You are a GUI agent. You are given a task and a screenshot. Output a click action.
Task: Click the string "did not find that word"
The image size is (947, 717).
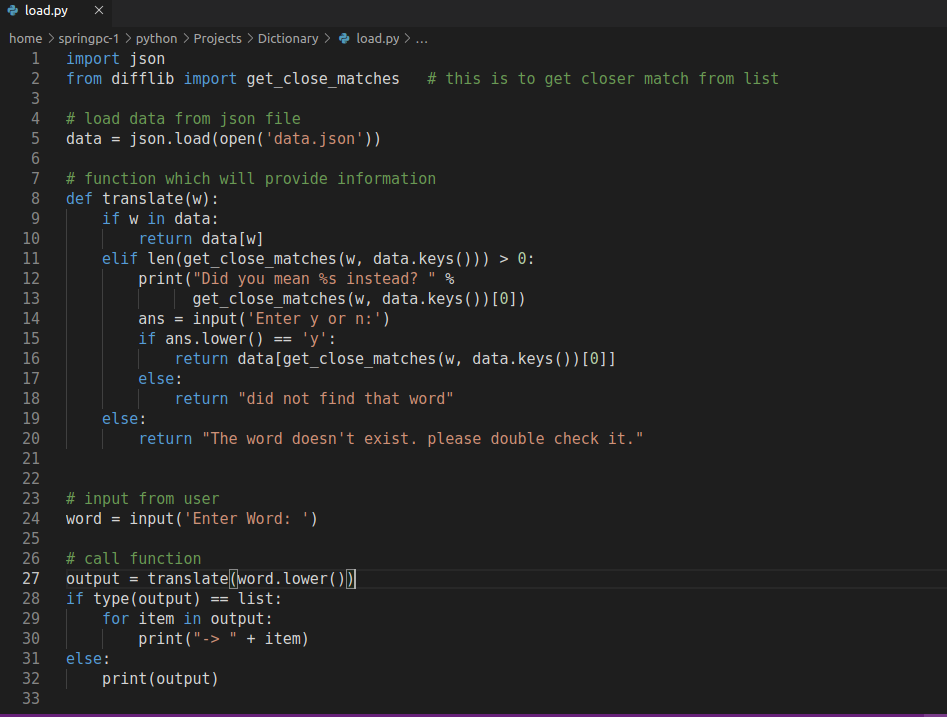click(345, 399)
